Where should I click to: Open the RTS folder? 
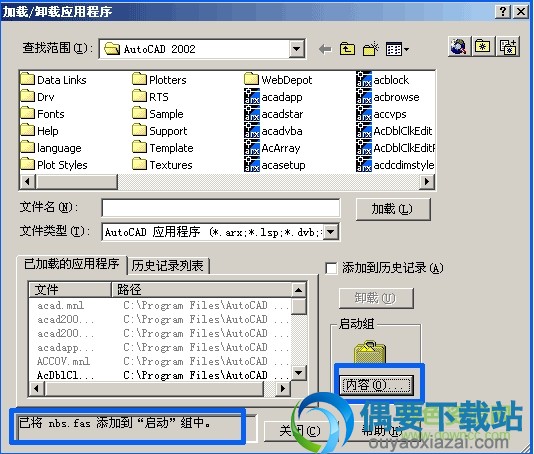point(151,97)
